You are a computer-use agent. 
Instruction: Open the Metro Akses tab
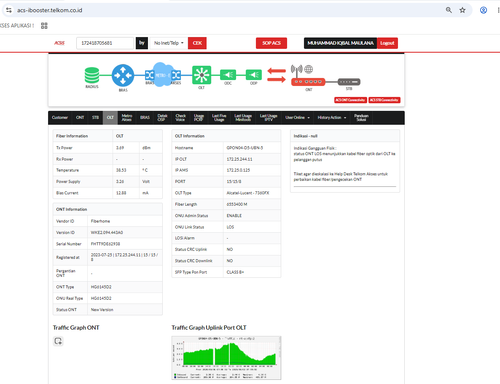click(x=127, y=118)
